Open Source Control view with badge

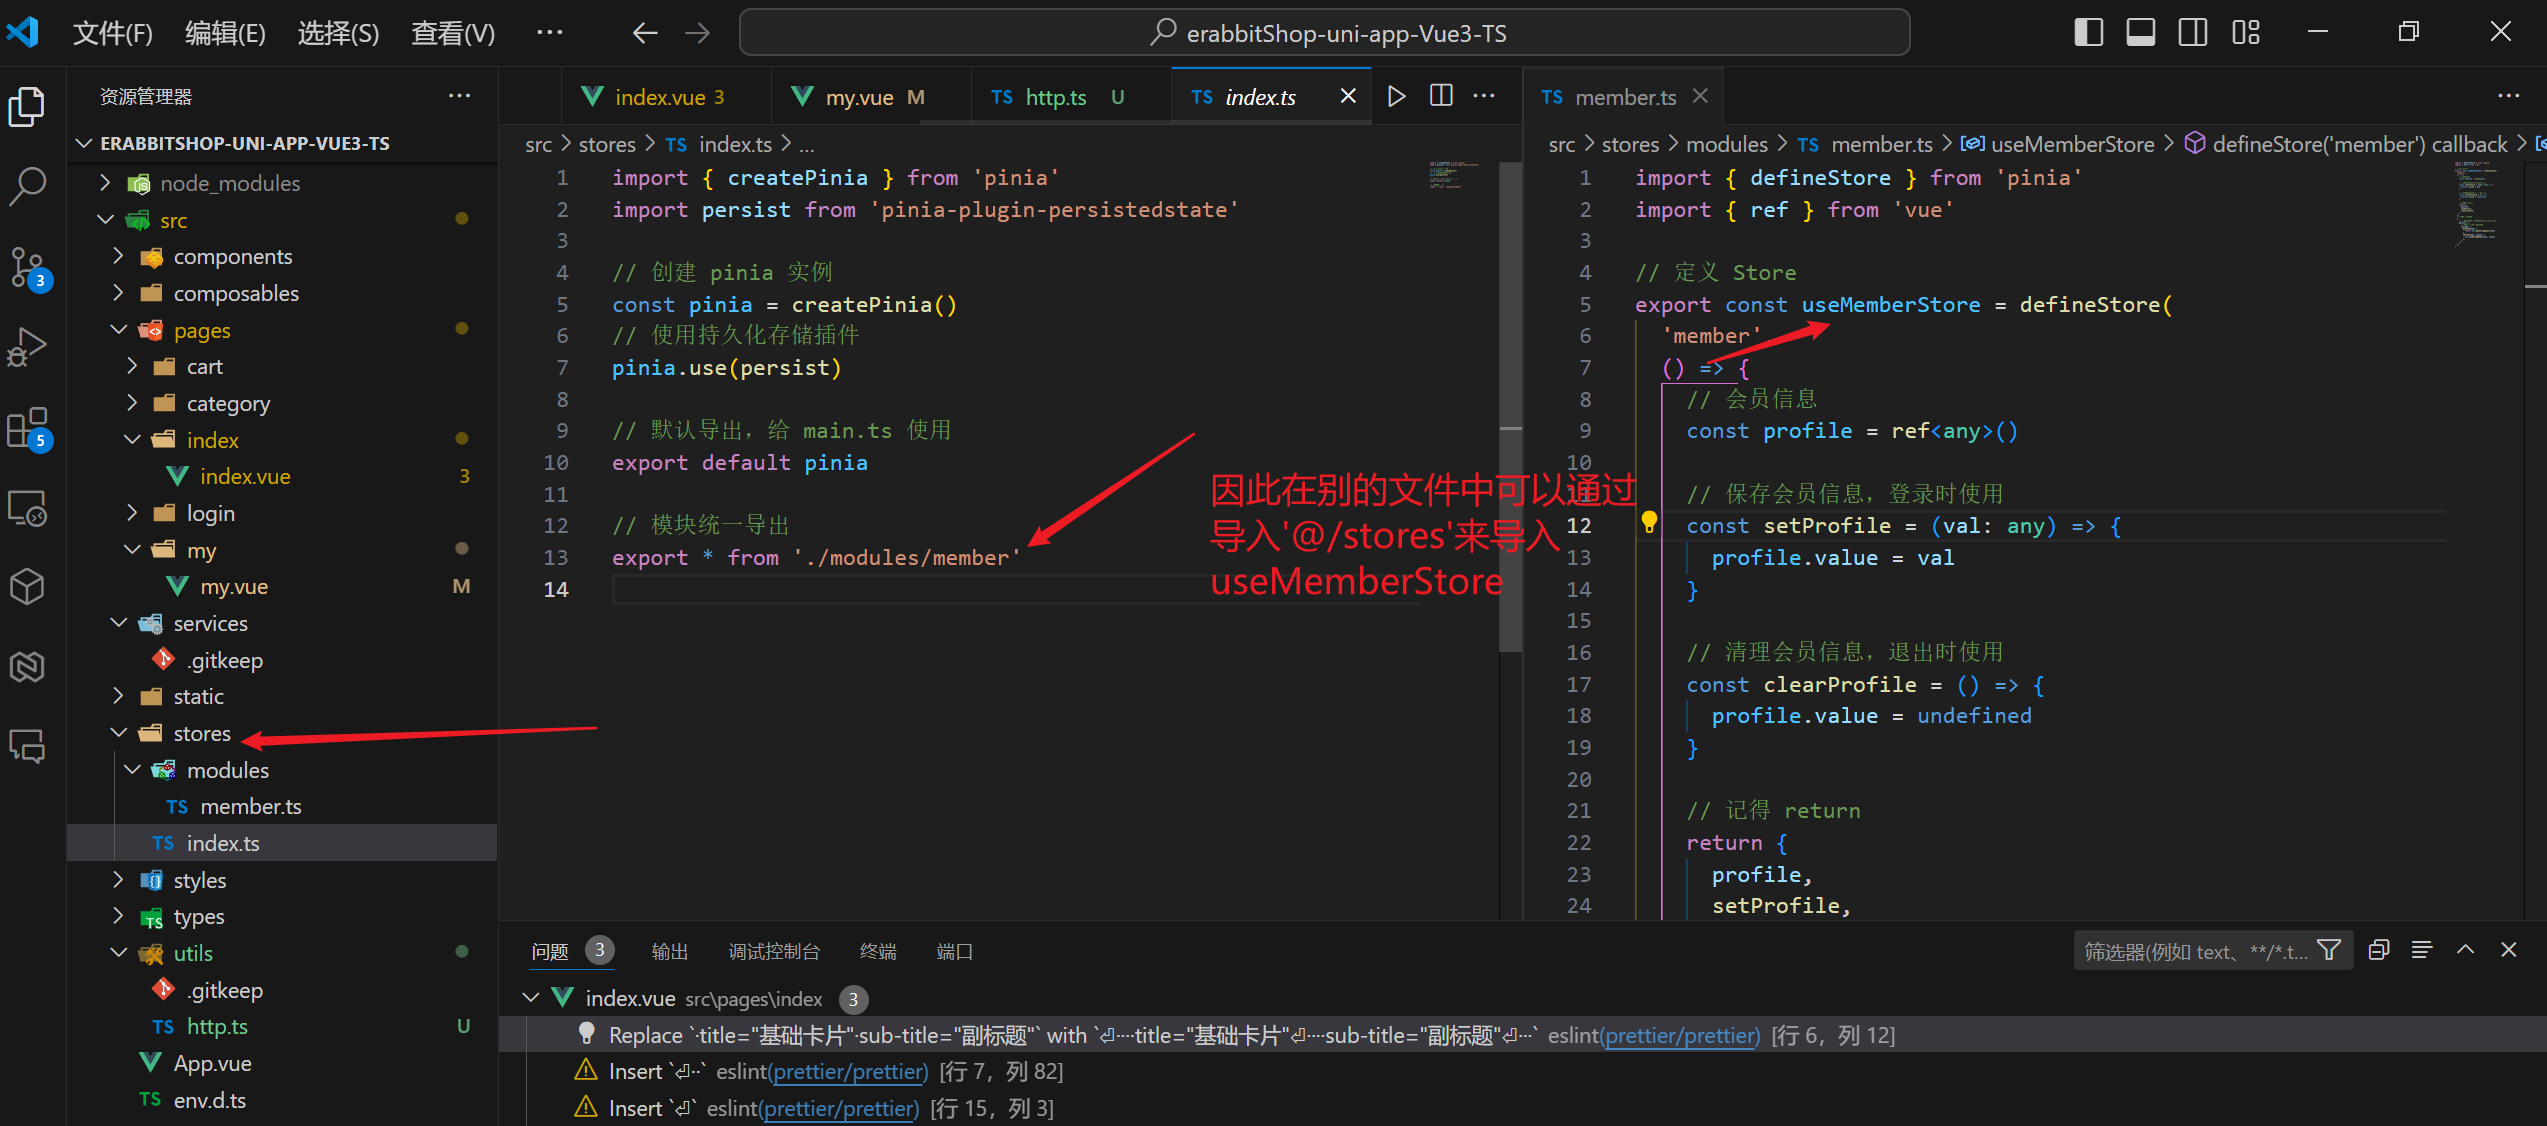pyautogui.click(x=28, y=267)
